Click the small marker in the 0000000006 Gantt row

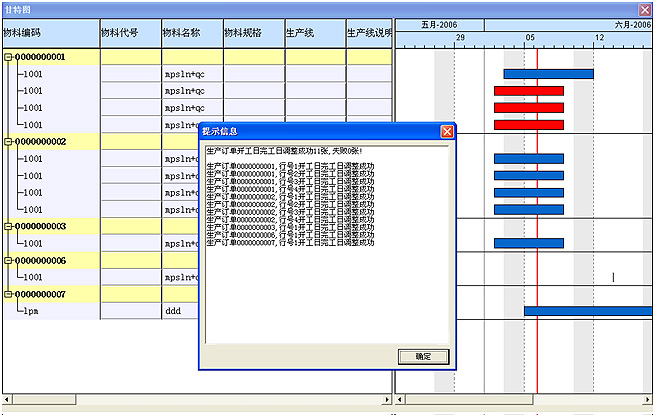tap(613, 278)
